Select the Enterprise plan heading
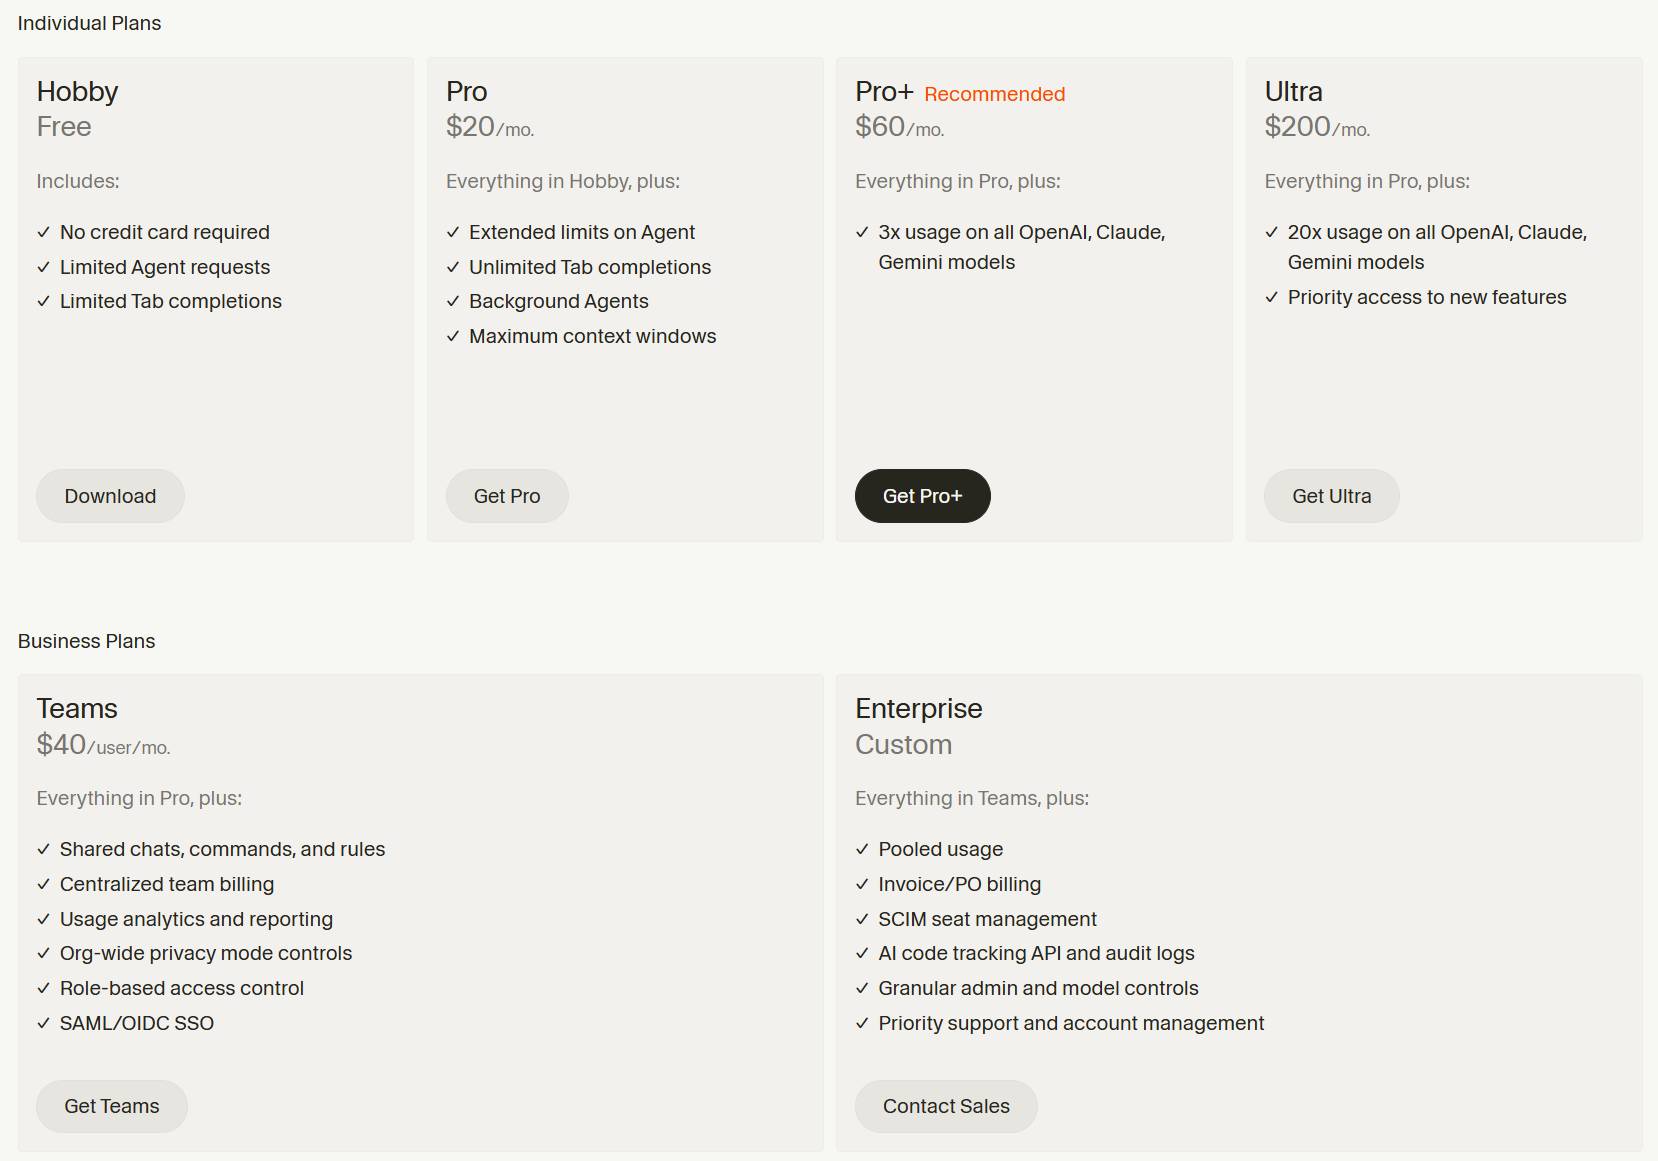Screen dimensions: 1658x1161 pyautogui.click(x=917, y=708)
